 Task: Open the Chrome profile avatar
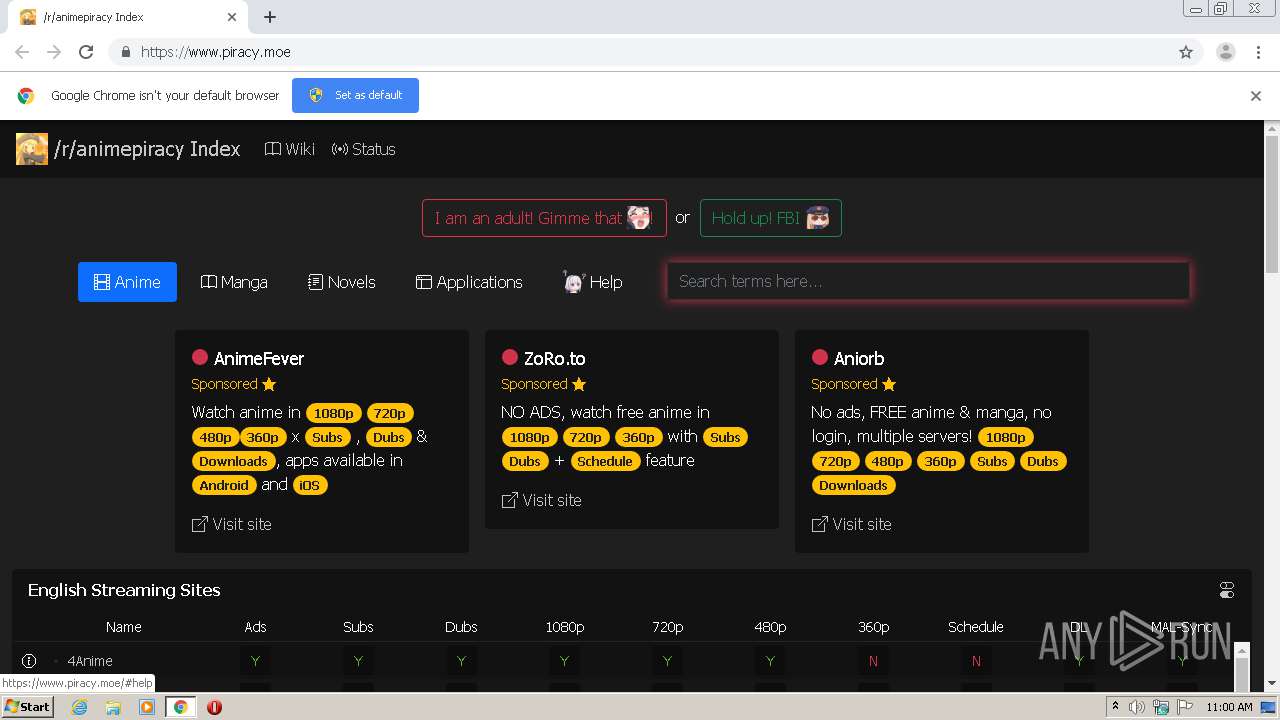click(1226, 52)
